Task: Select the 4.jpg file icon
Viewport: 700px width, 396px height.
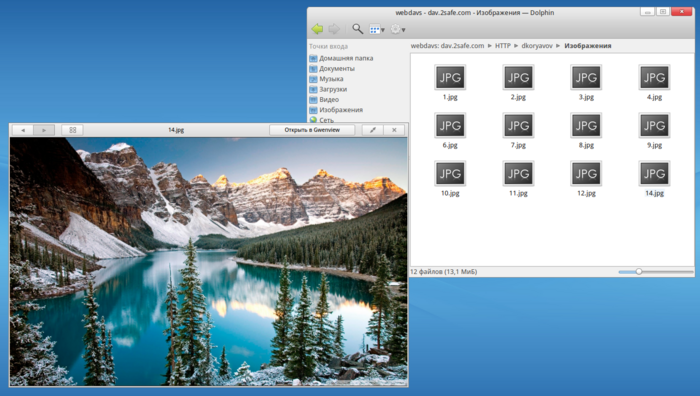Action: tap(654, 78)
